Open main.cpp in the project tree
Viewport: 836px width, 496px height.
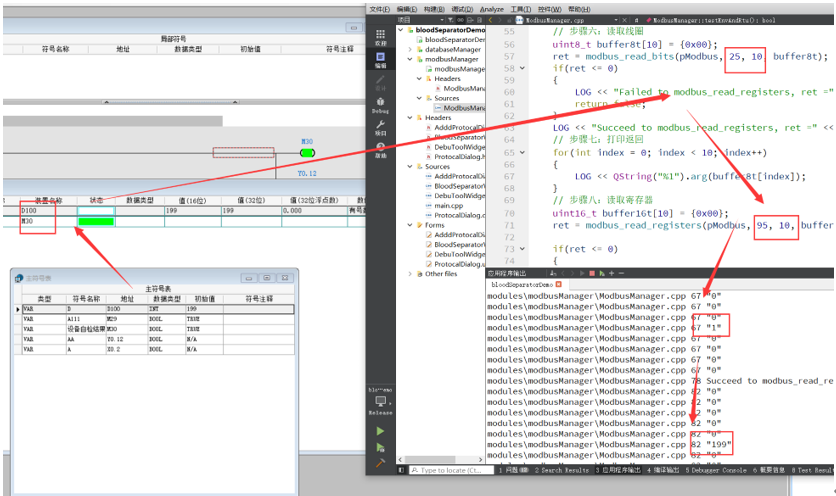point(450,205)
